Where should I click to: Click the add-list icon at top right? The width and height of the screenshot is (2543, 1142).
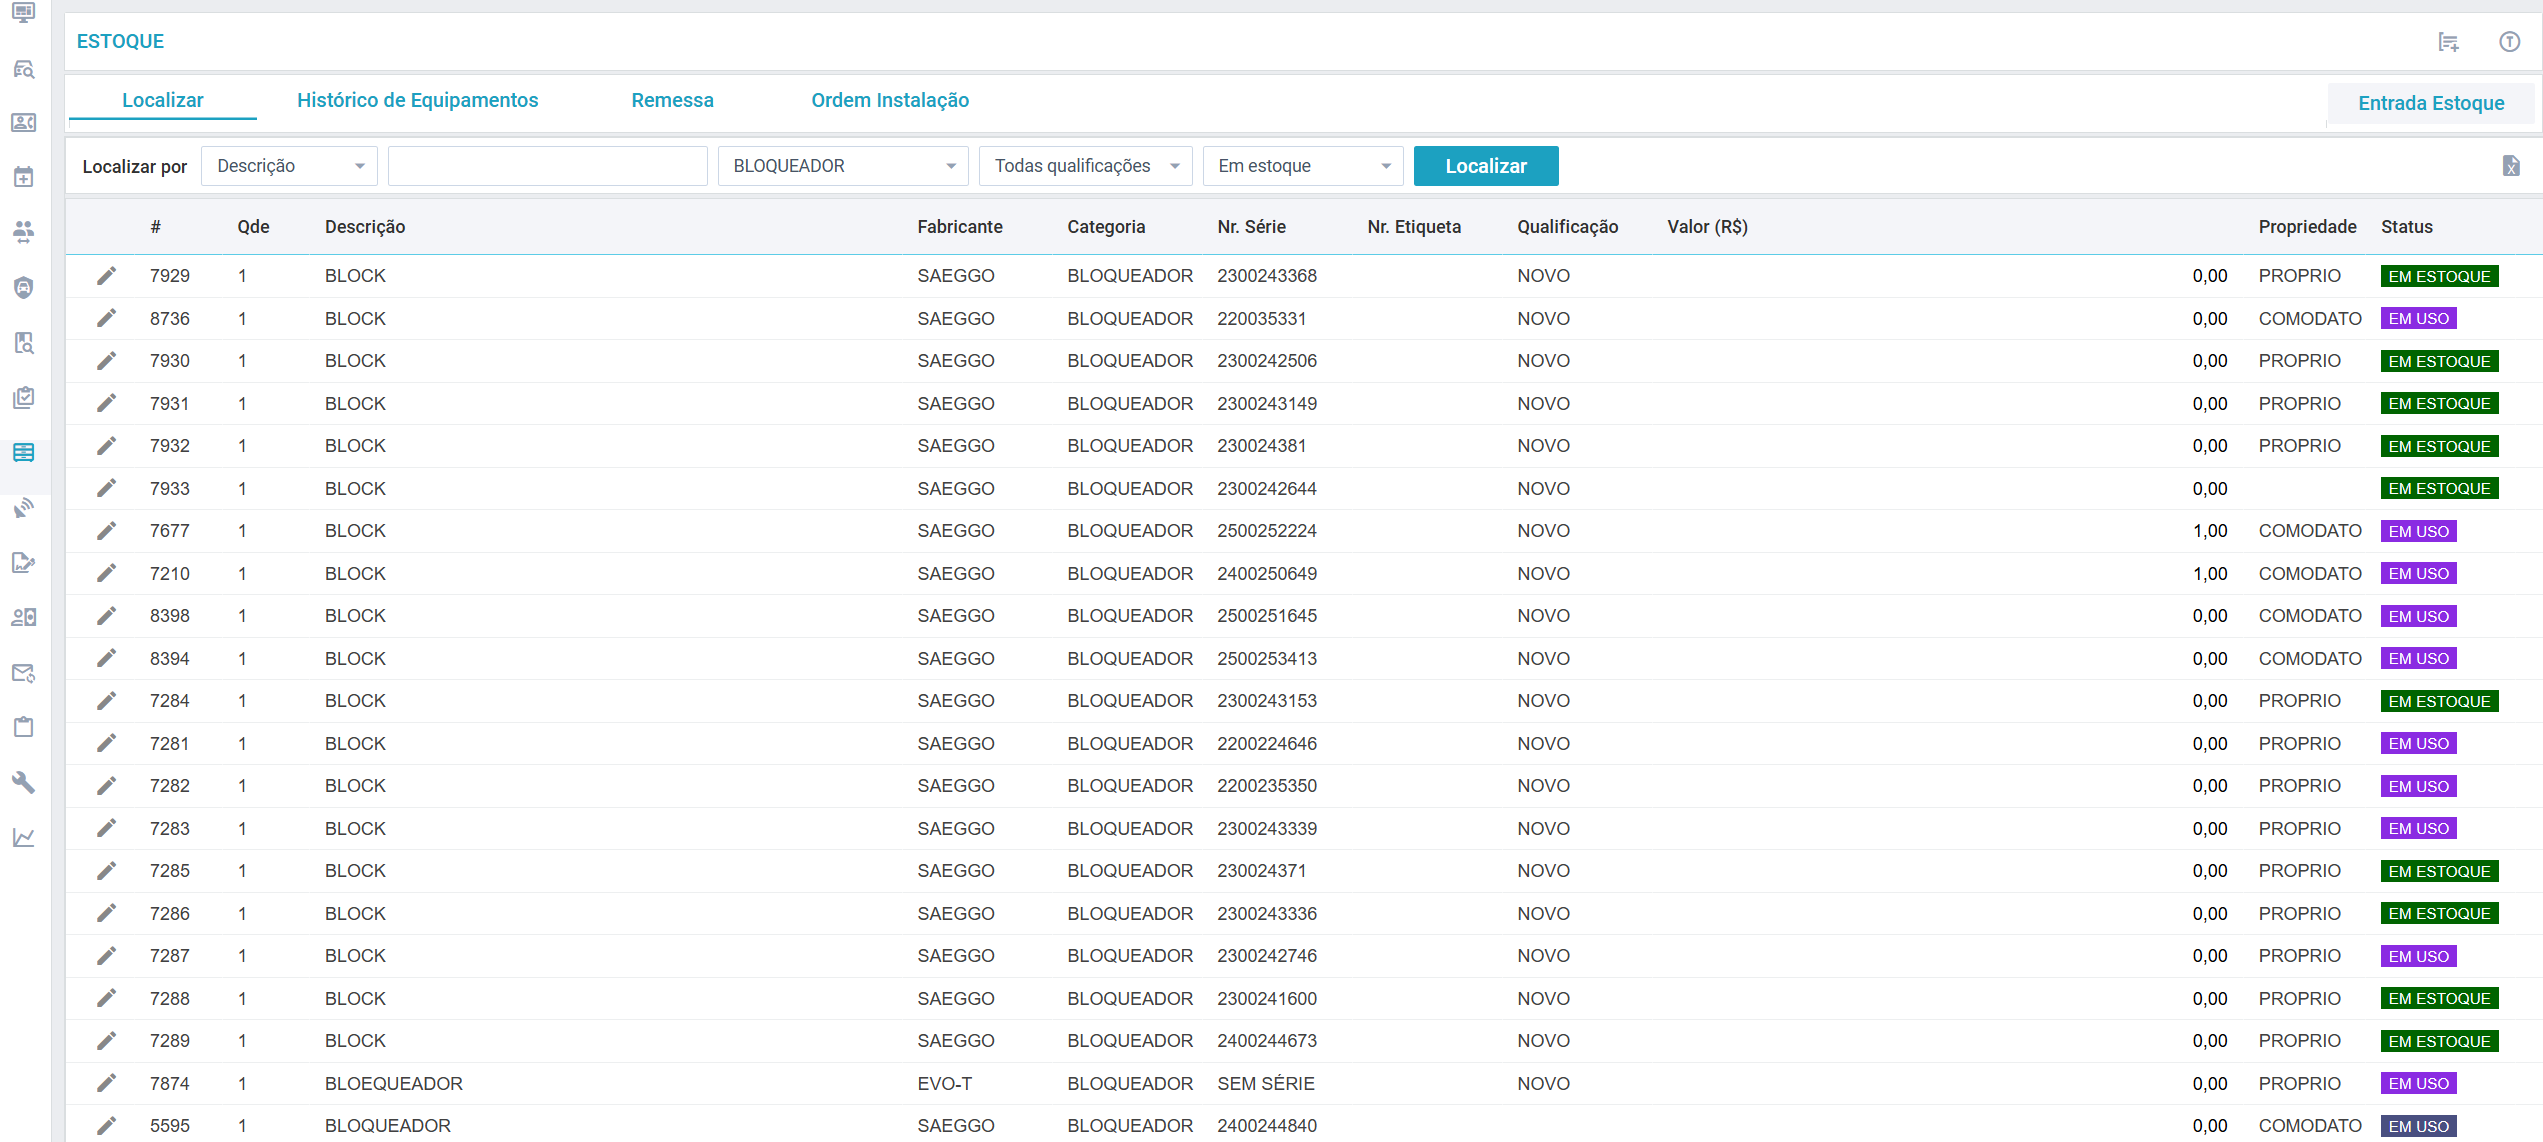coord(2448,42)
